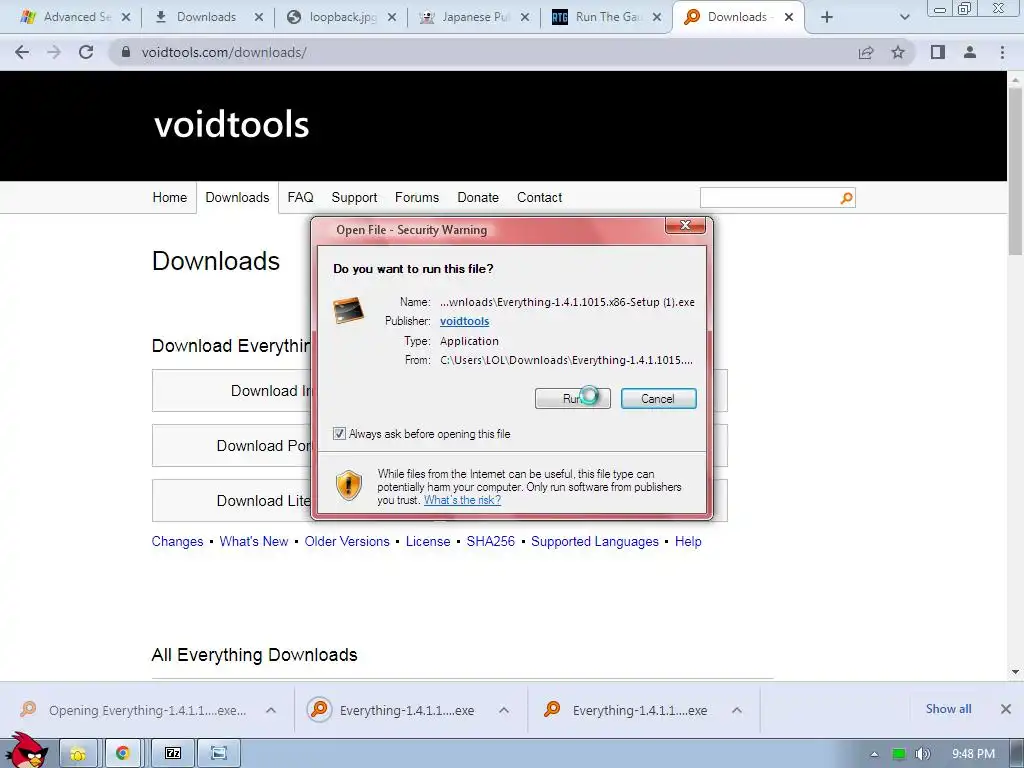Open the FAQ navigation item
The height and width of the screenshot is (768, 1024).
click(300, 197)
